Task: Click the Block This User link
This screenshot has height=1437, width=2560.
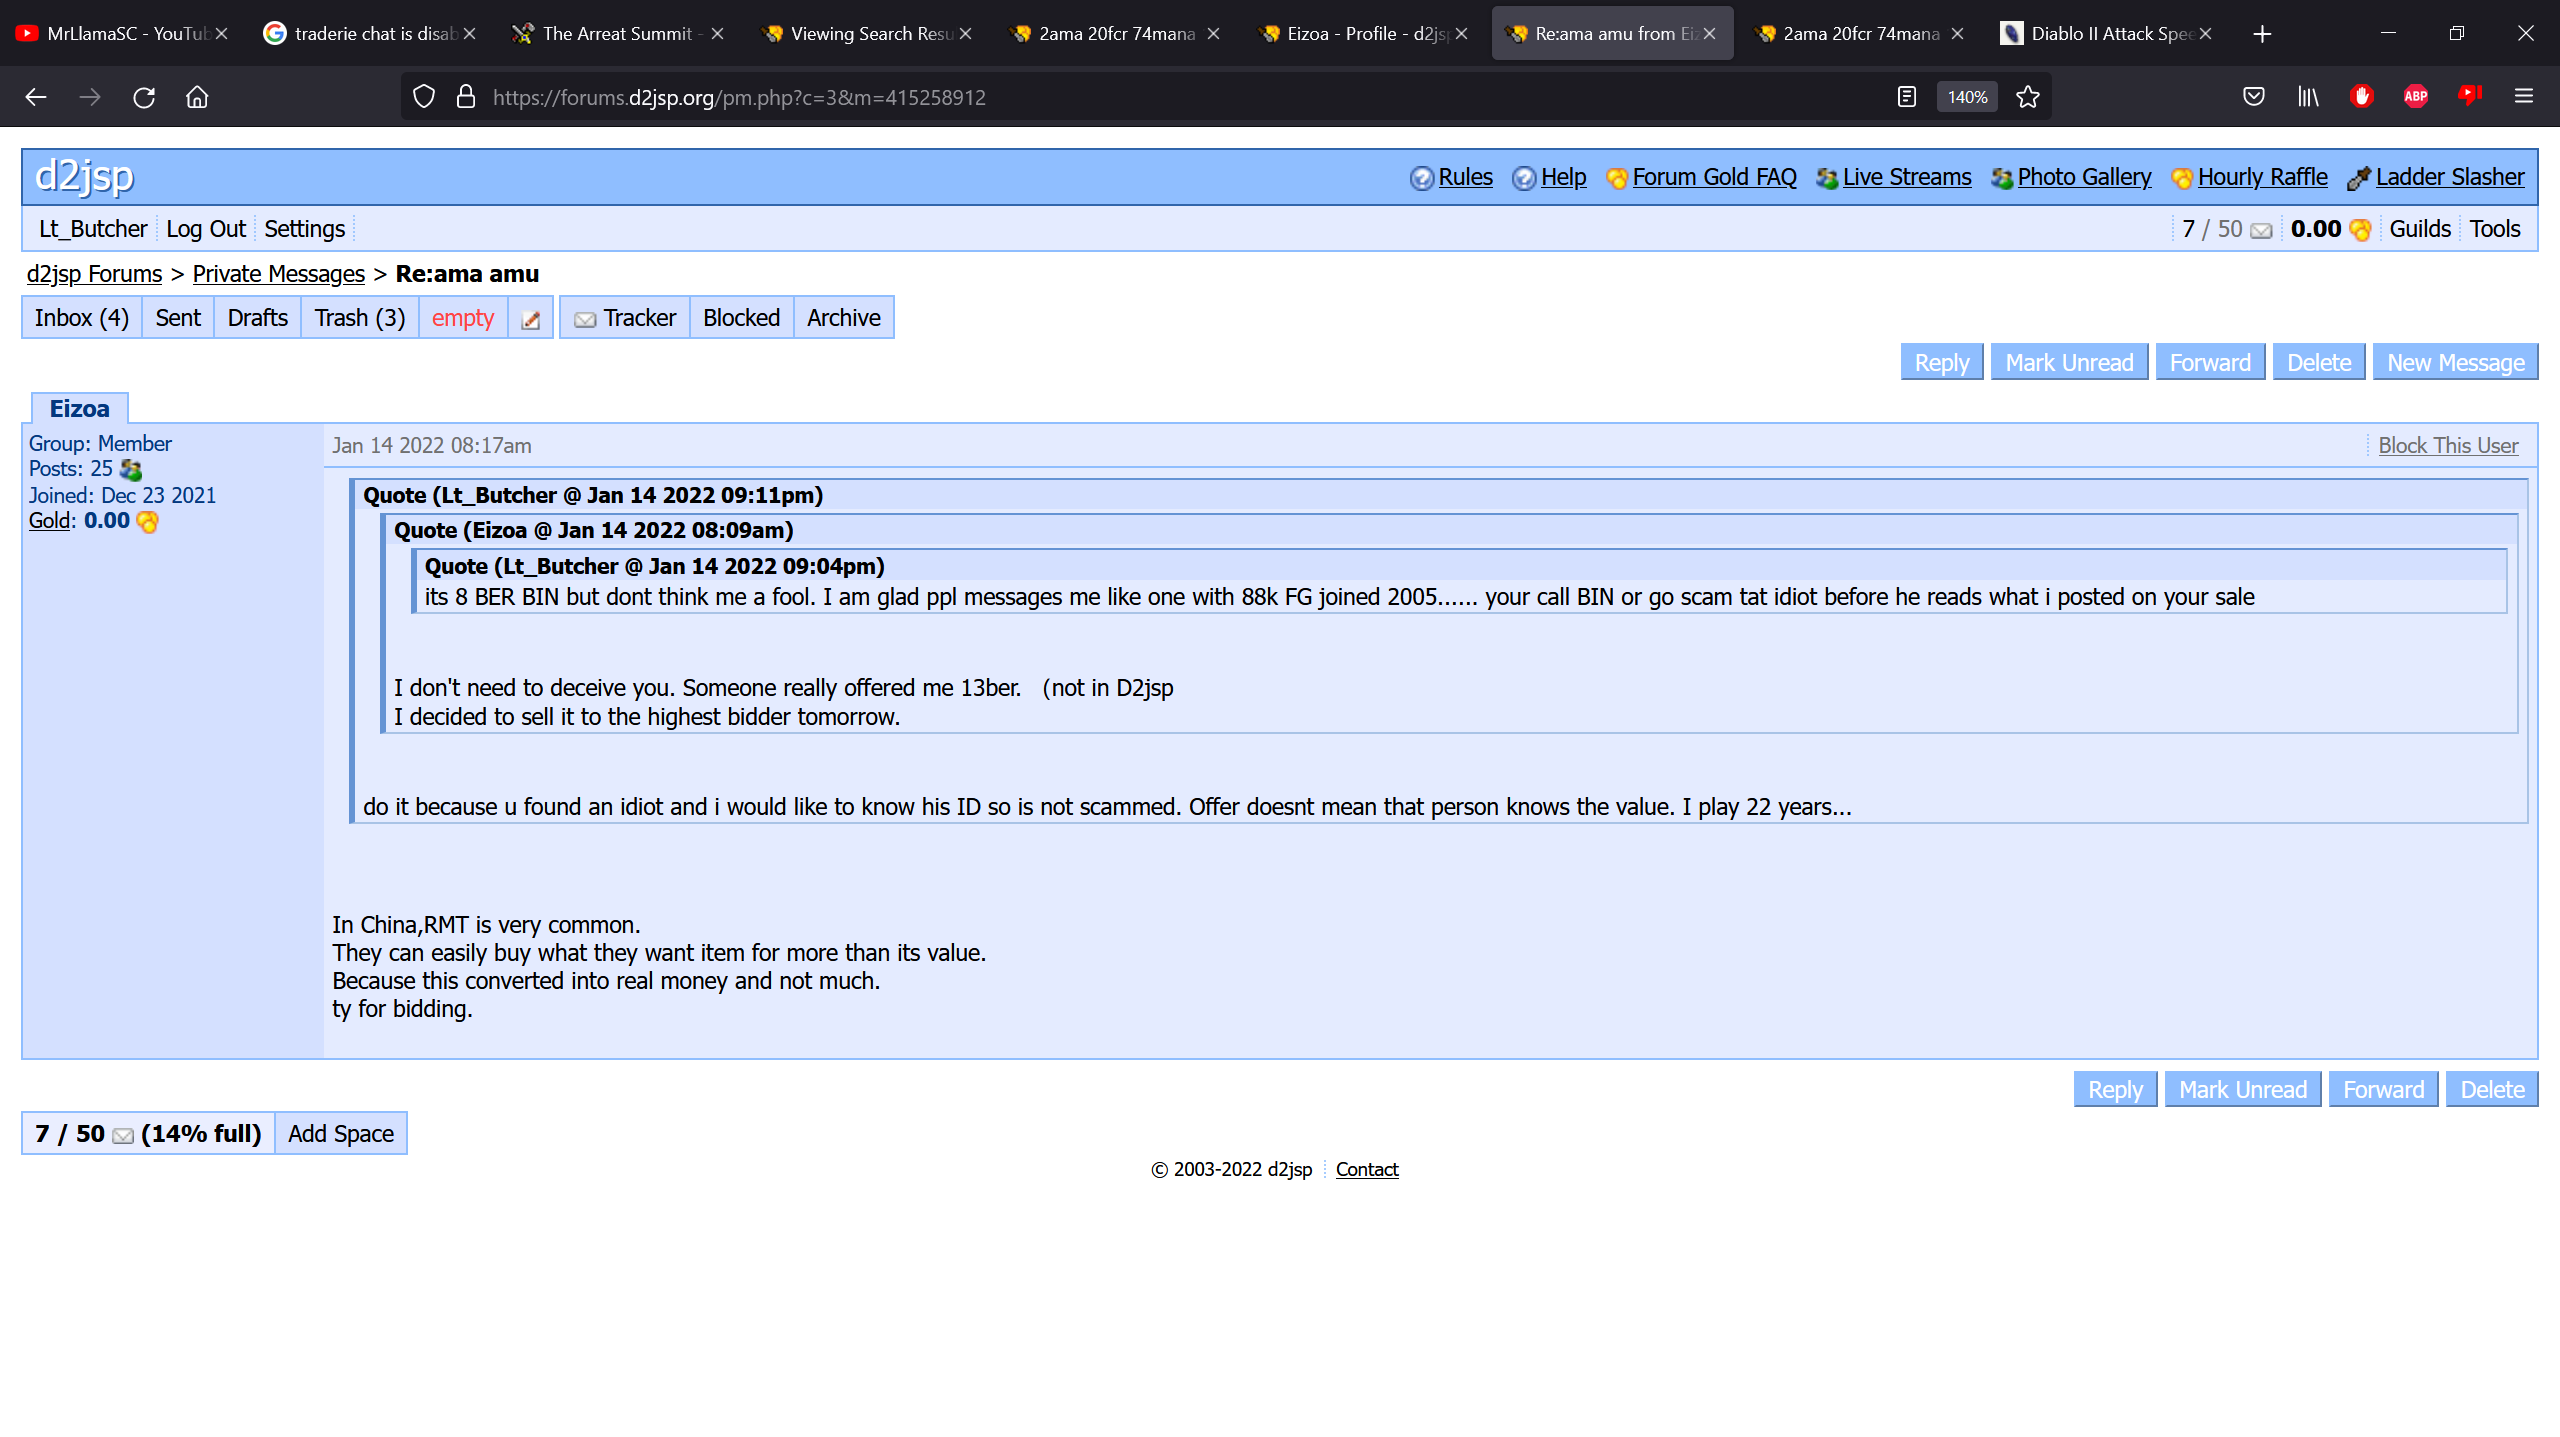Action: (x=2448, y=446)
